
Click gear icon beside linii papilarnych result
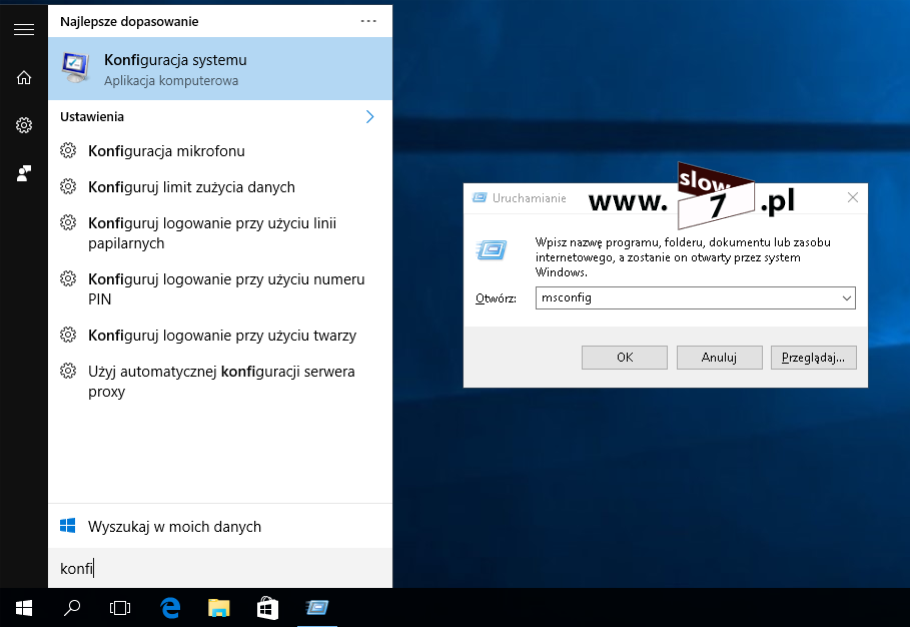click(68, 223)
